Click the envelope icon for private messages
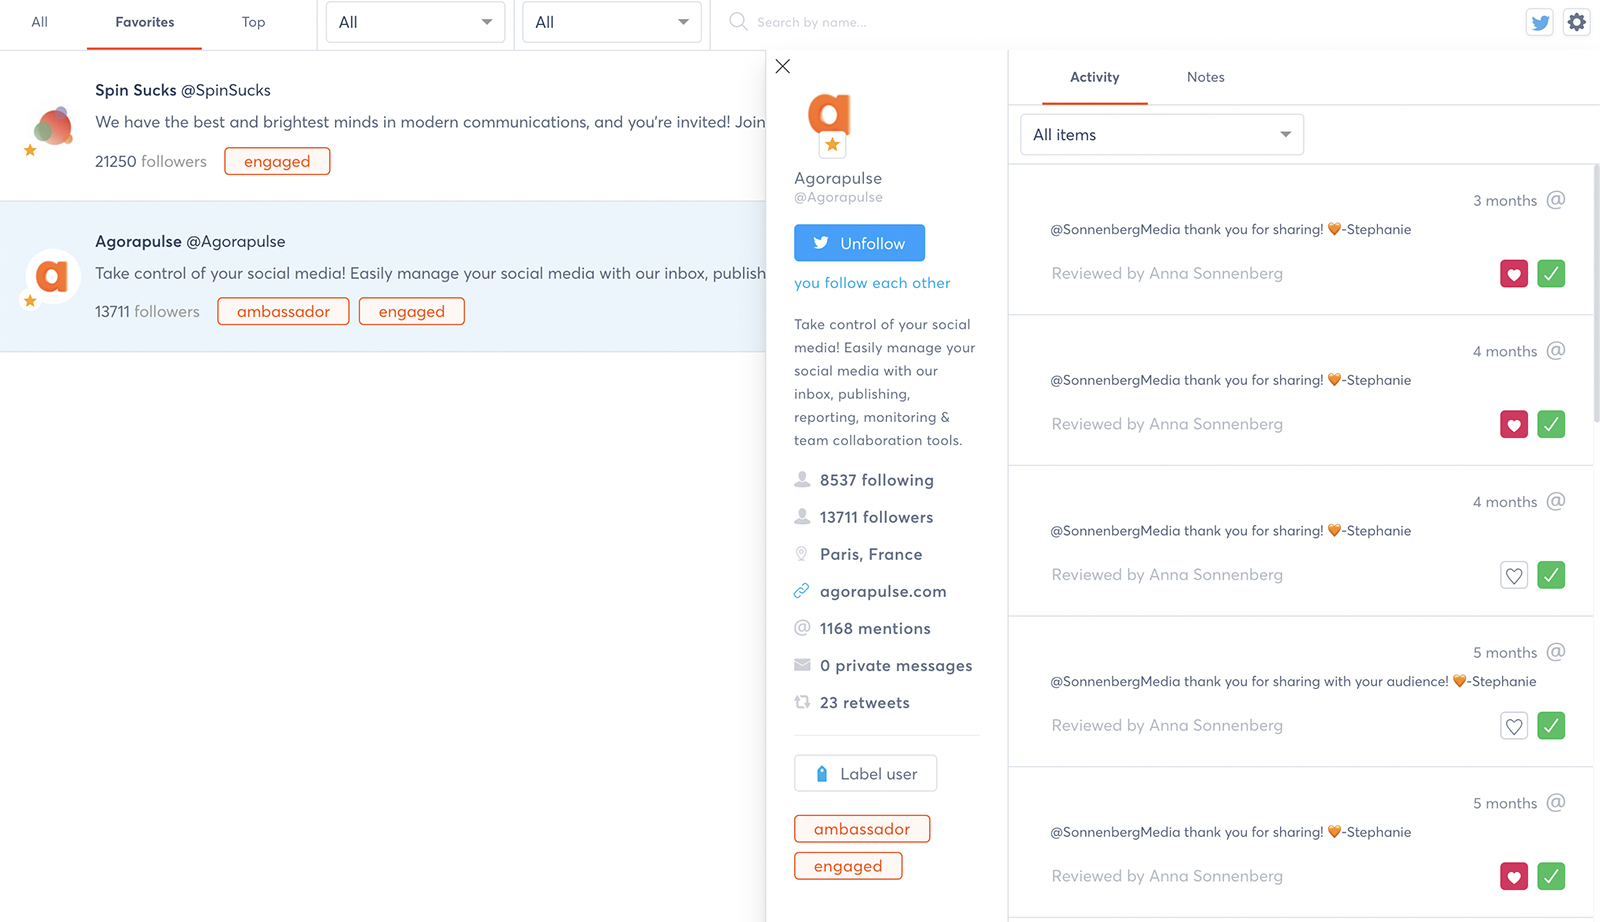The image size is (1600, 922). coord(802,665)
